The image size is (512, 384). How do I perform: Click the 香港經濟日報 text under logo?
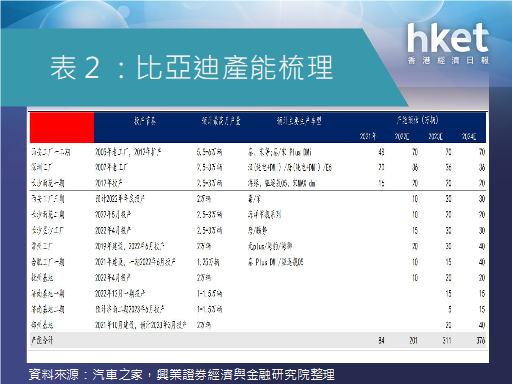(448, 61)
